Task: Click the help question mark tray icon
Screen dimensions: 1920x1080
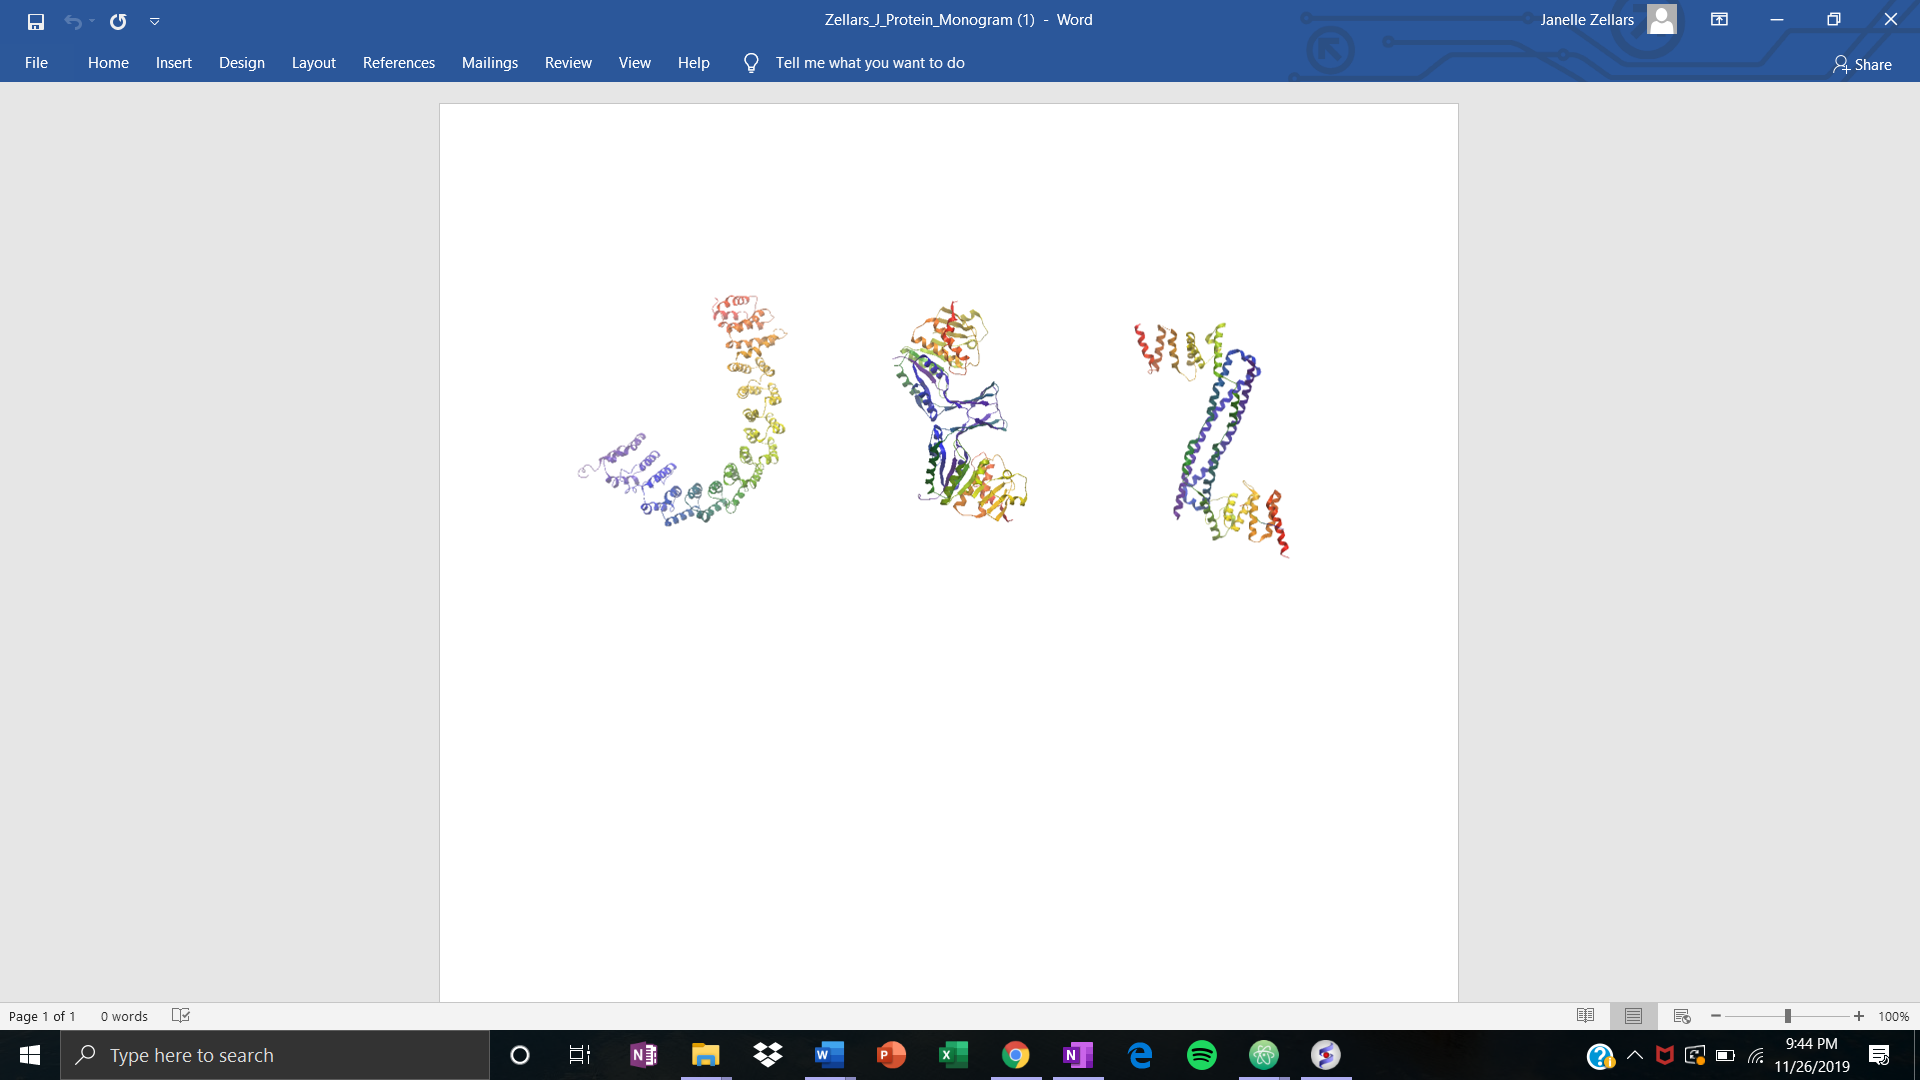Action: 1600,1056
